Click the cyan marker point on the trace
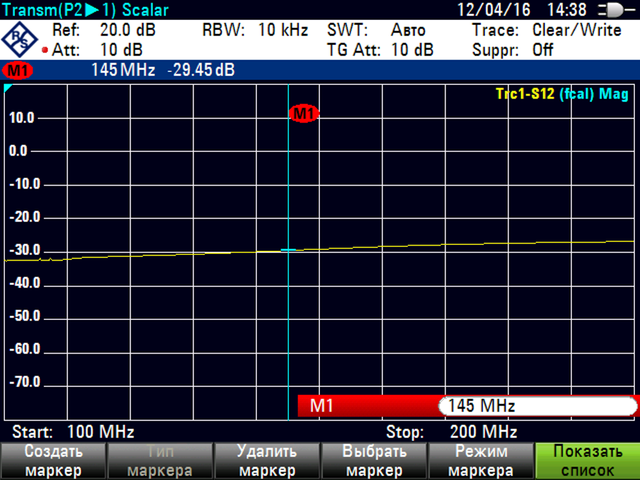The image size is (640, 480). point(288,250)
